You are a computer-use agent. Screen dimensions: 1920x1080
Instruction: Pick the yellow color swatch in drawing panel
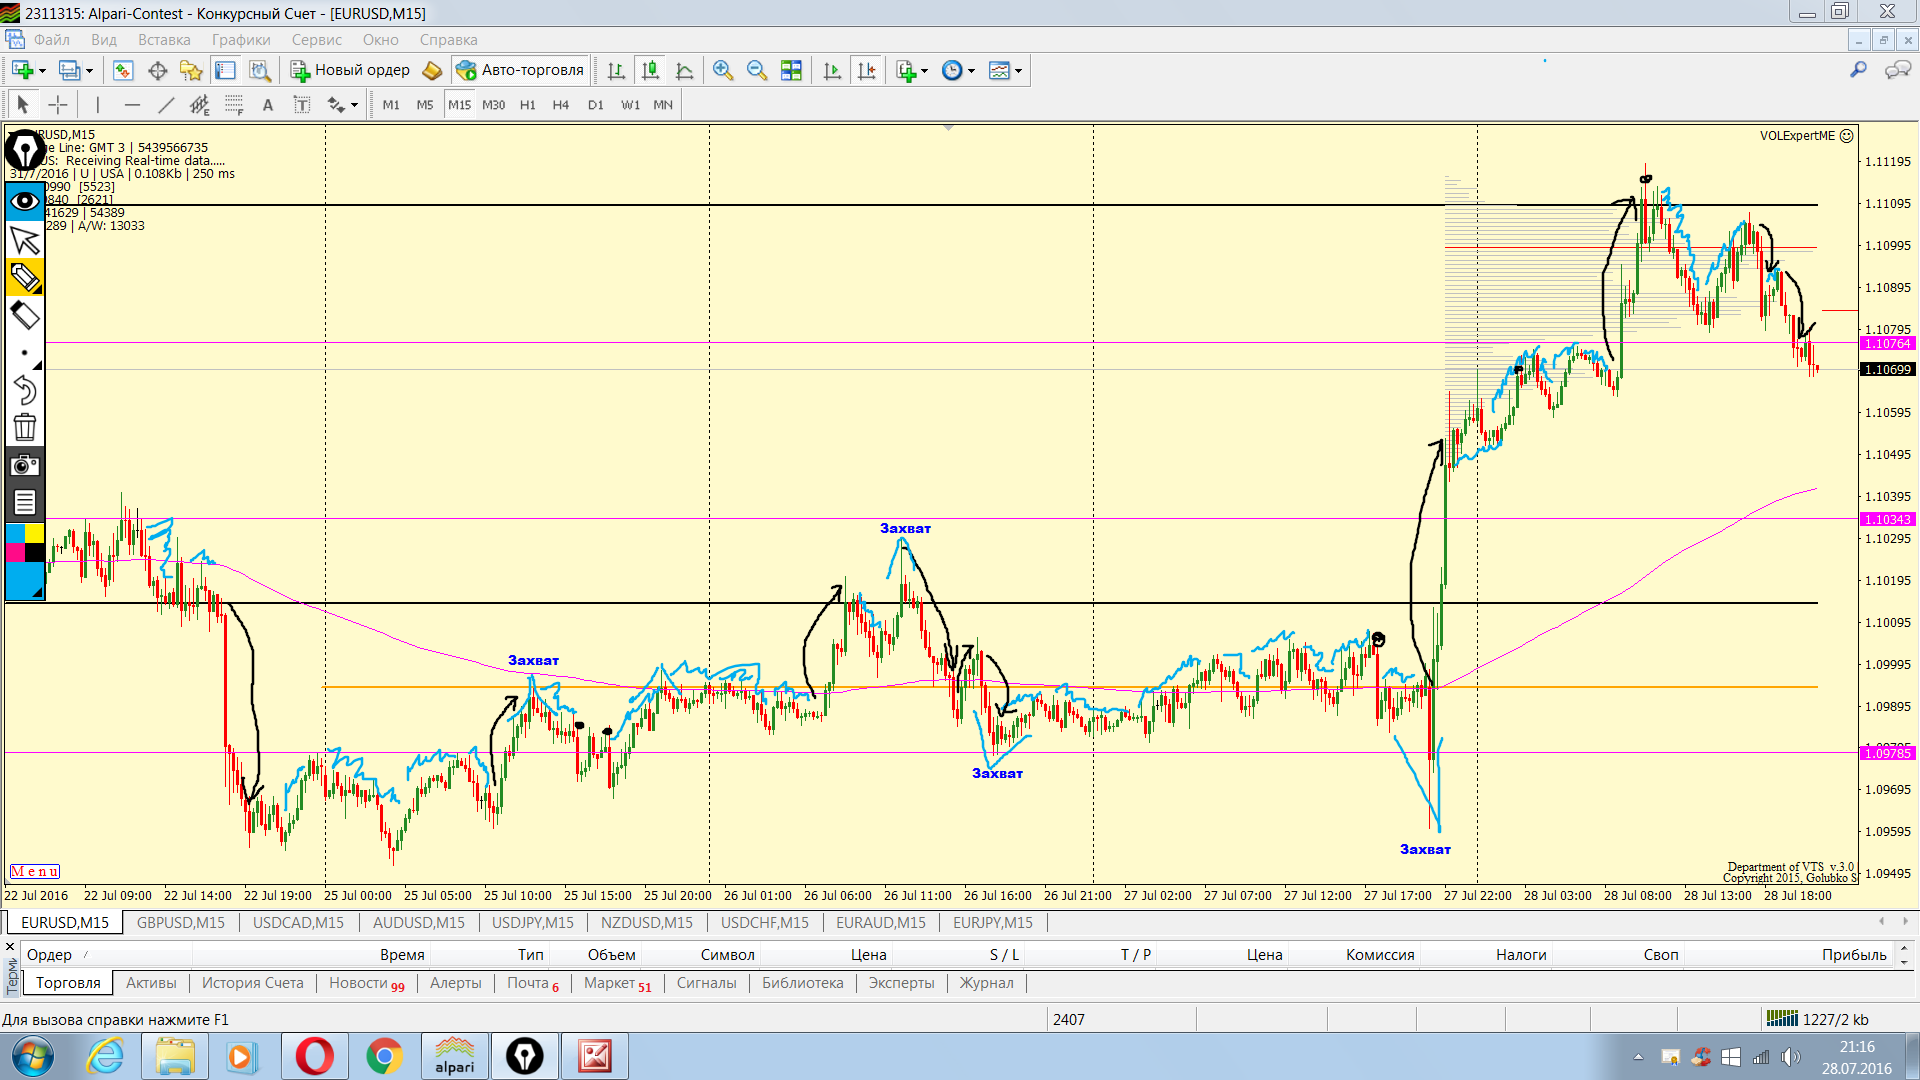(34, 533)
